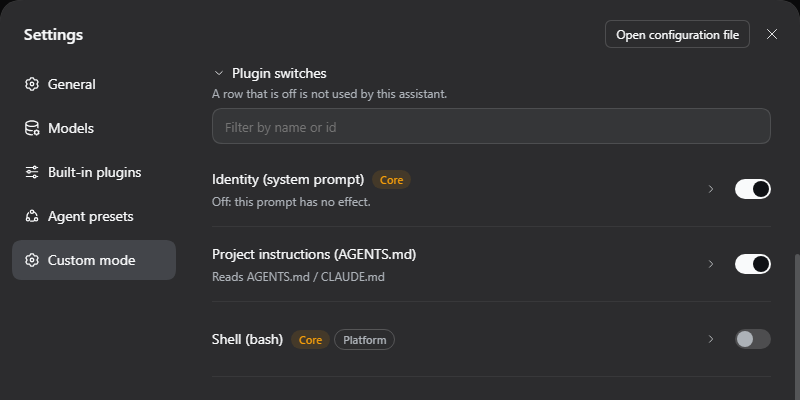
Task: Click the Models database icon
Action: (x=32, y=128)
